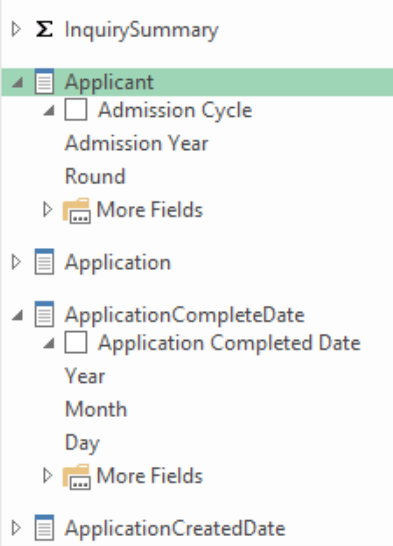Screen dimensions: 393x546
Task: Select the Day field
Action: tap(82, 443)
